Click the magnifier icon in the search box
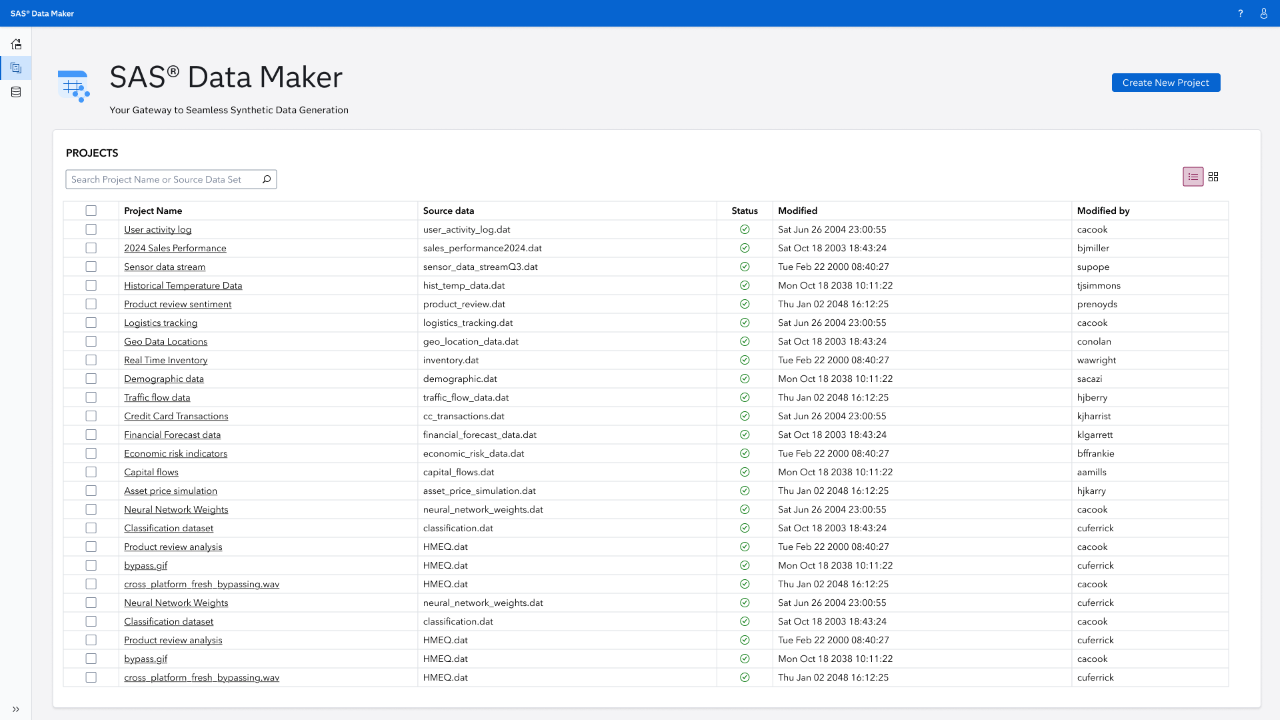1280x720 pixels. 267,180
